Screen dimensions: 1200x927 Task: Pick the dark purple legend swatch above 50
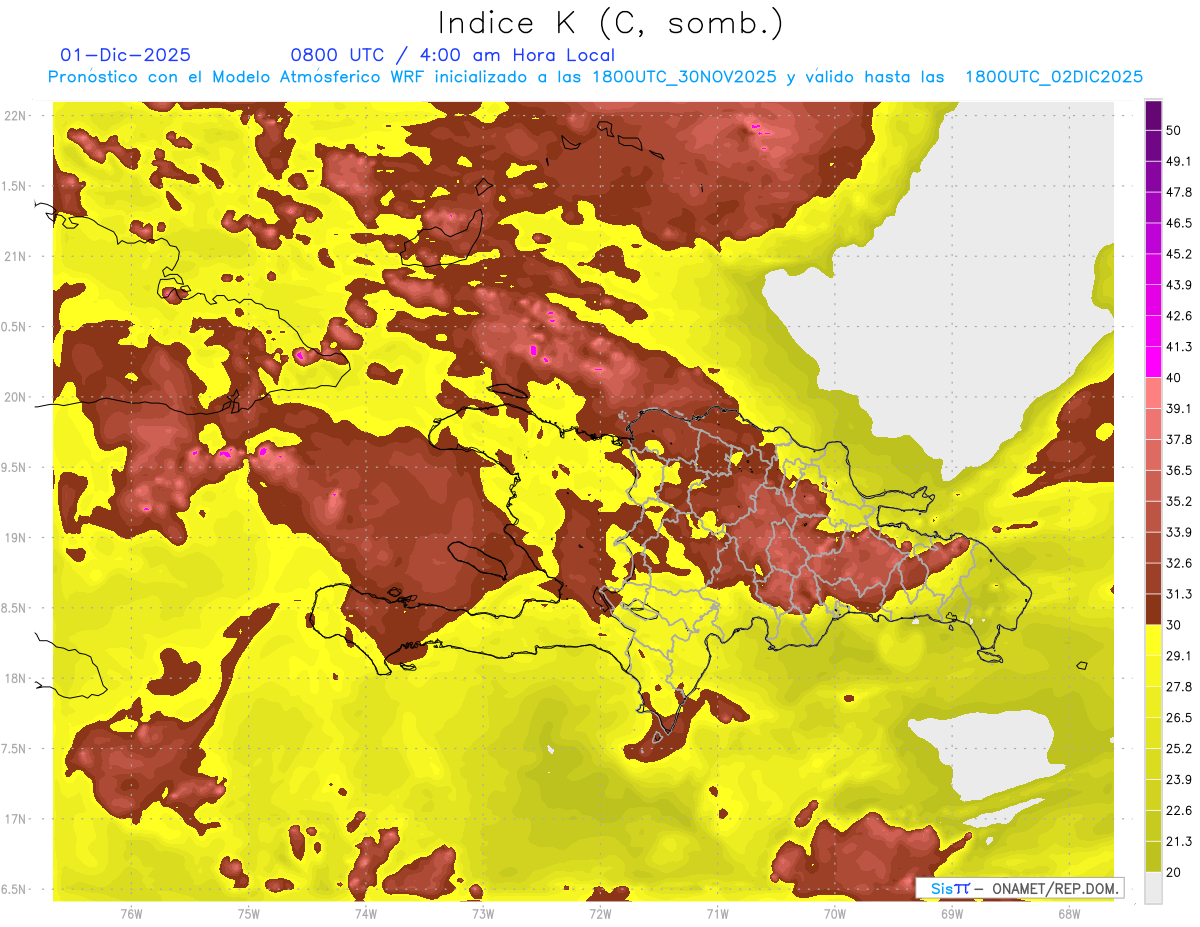coord(1153,115)
